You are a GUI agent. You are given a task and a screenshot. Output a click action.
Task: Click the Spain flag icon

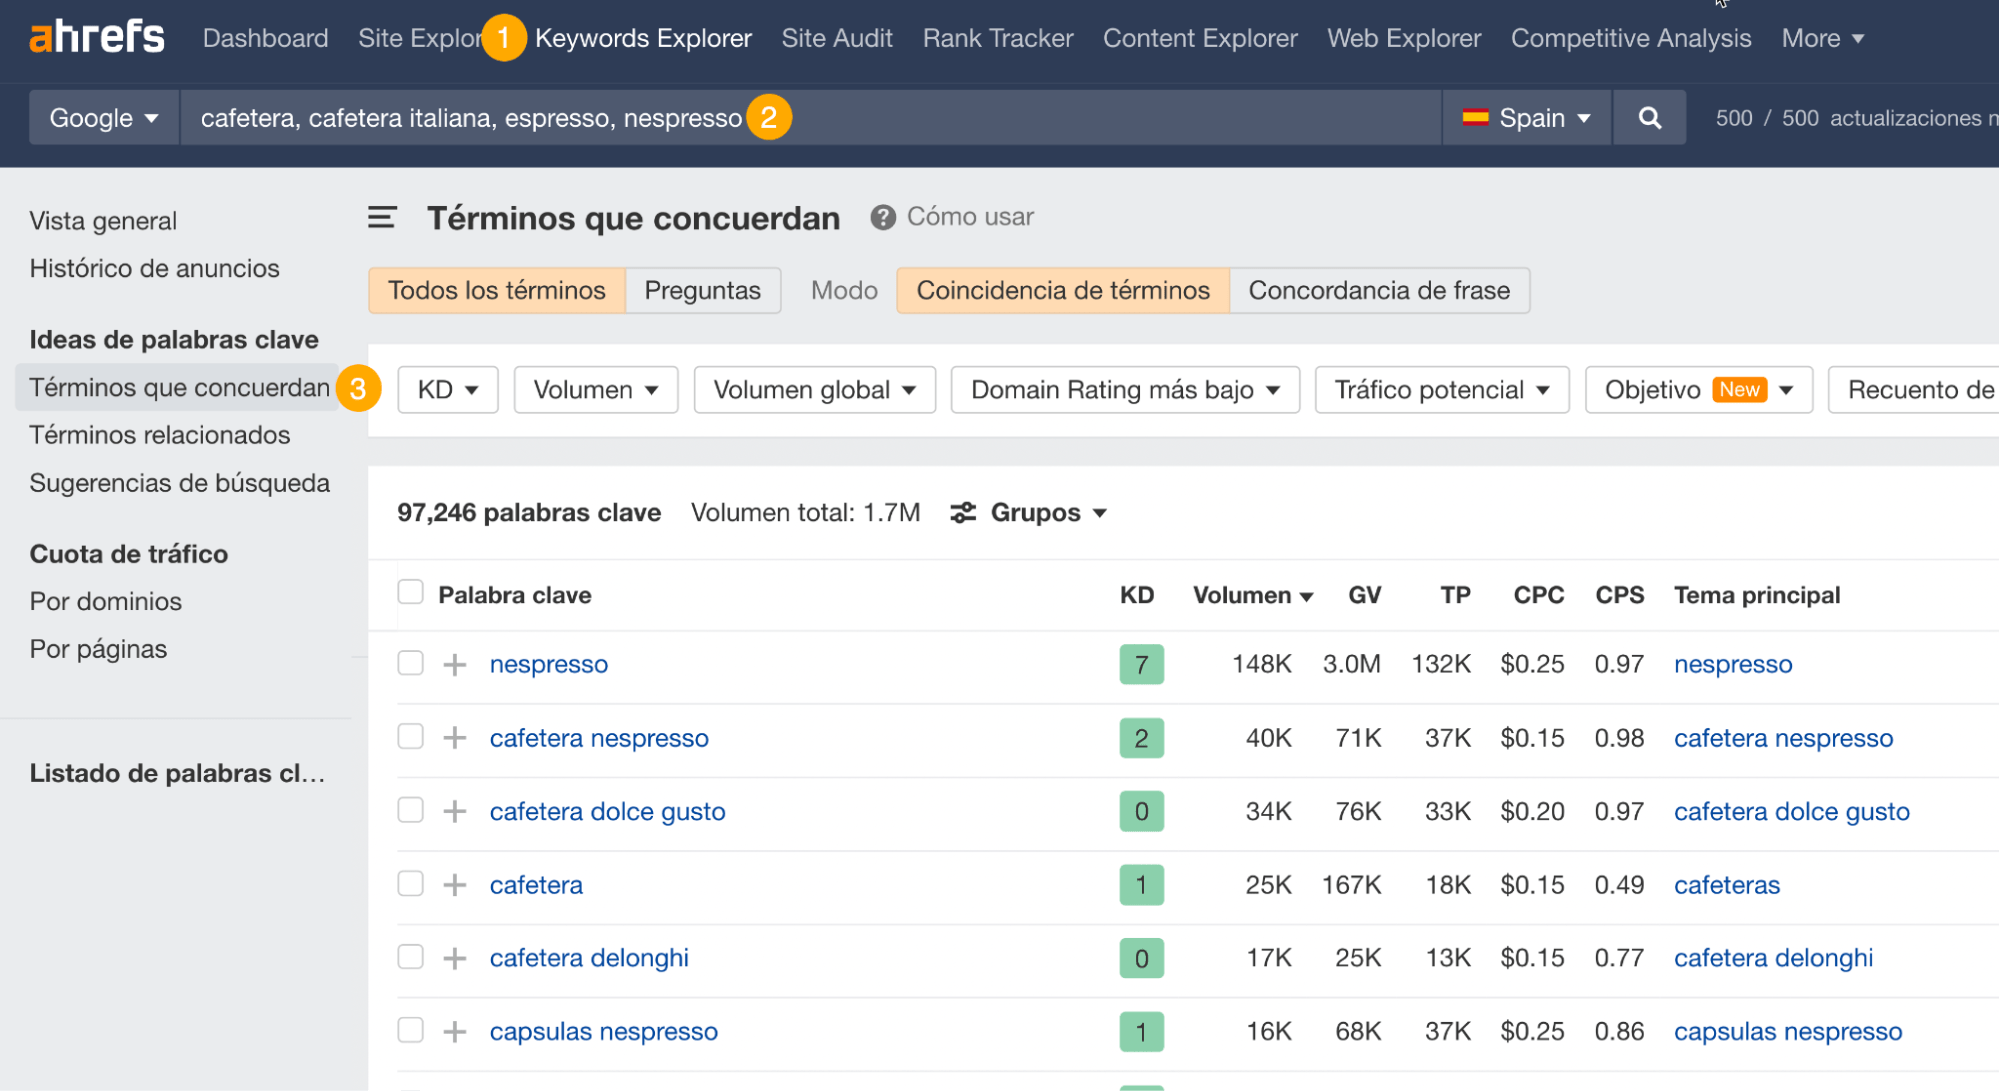tap(1477, 117)
